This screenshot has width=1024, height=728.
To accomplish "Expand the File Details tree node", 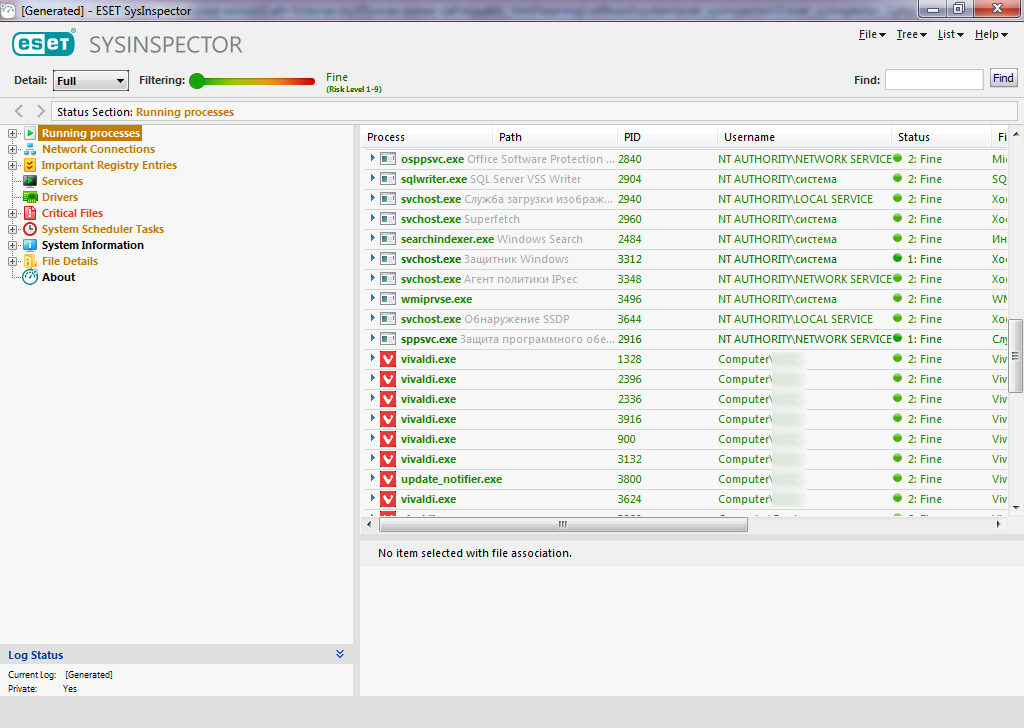I will 12,261.
